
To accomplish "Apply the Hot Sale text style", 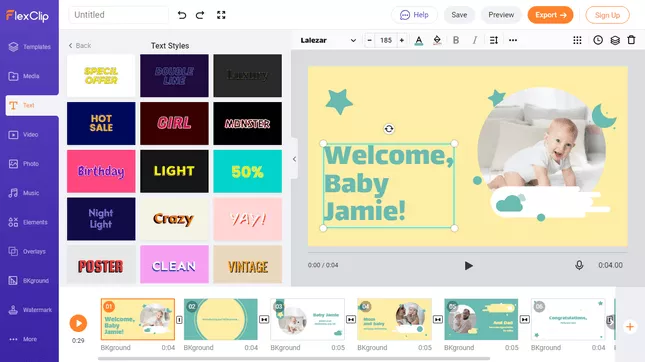I will click(x=101, y=123).
